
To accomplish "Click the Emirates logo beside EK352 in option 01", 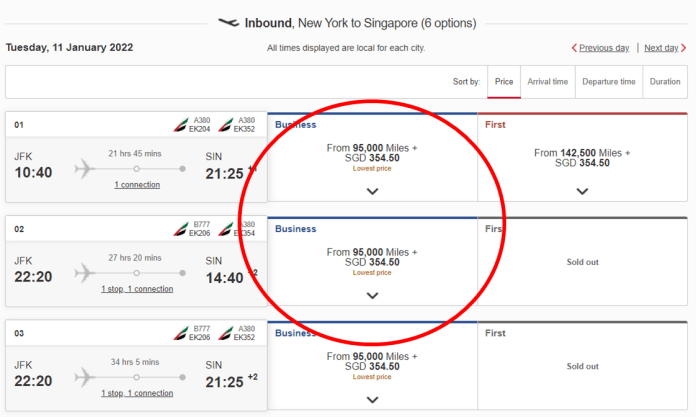I will click(x=225, y=125).
